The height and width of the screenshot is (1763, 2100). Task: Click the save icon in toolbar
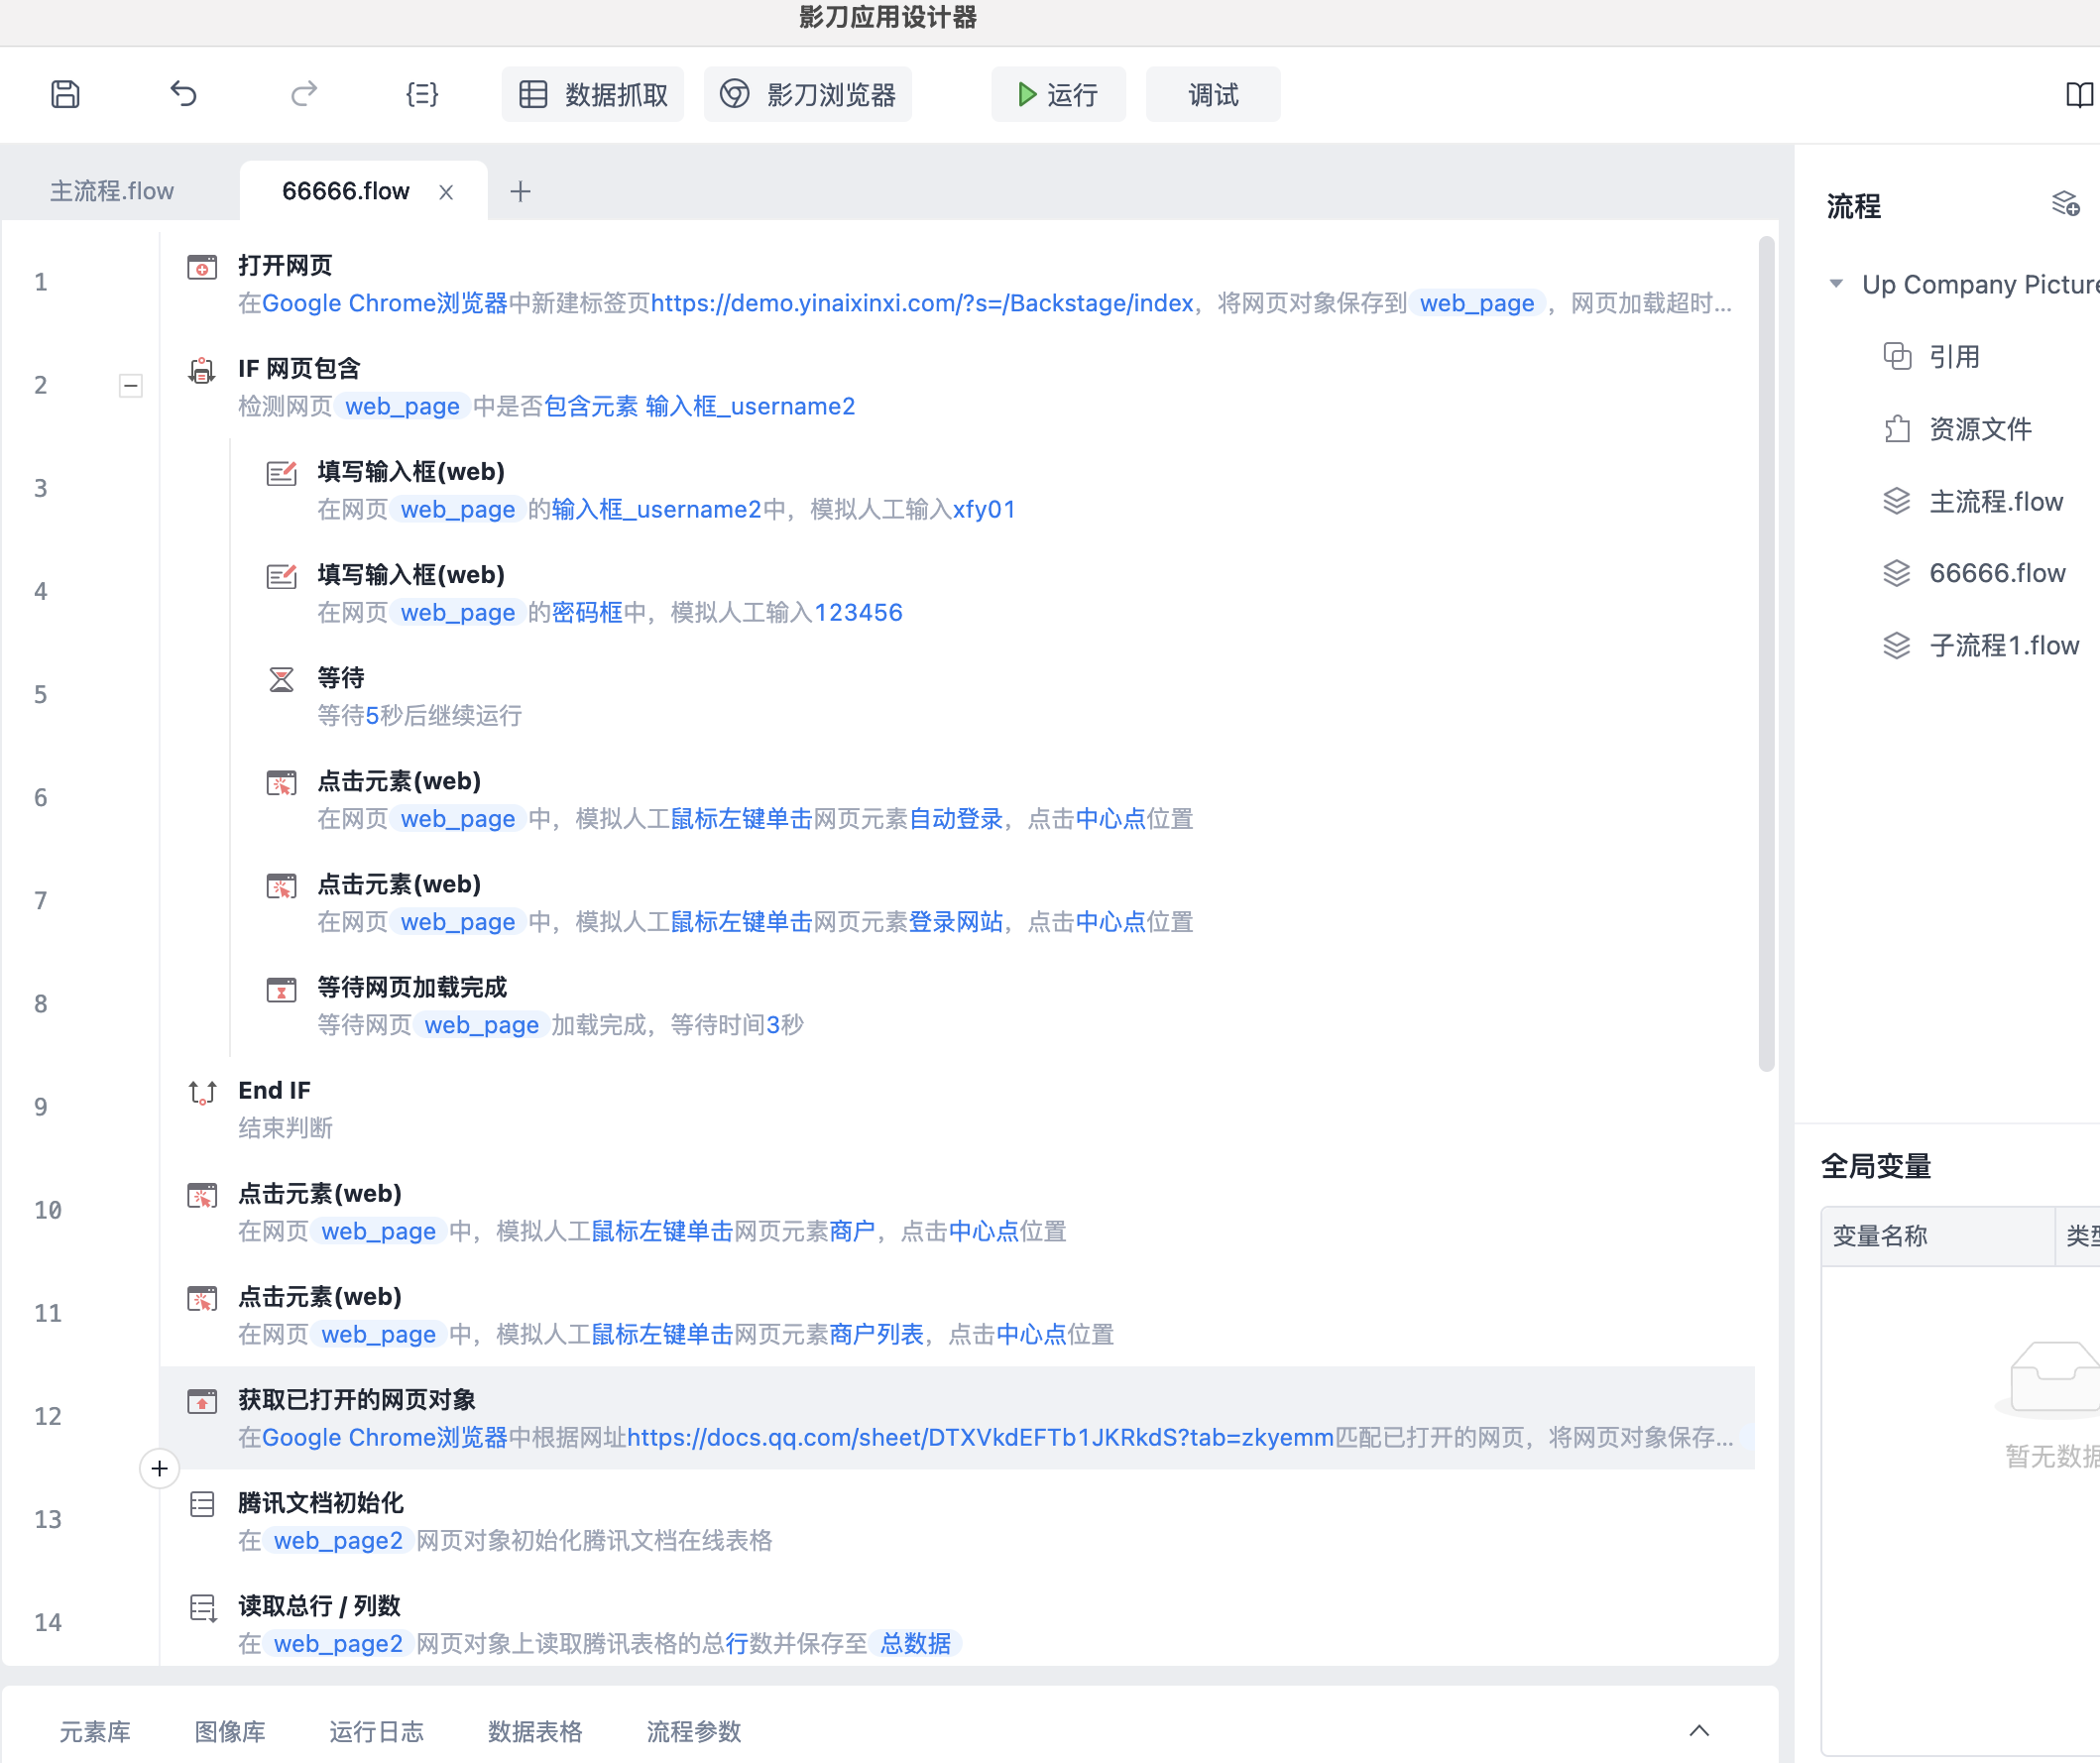pyautogui.click(x=66, y=94)
